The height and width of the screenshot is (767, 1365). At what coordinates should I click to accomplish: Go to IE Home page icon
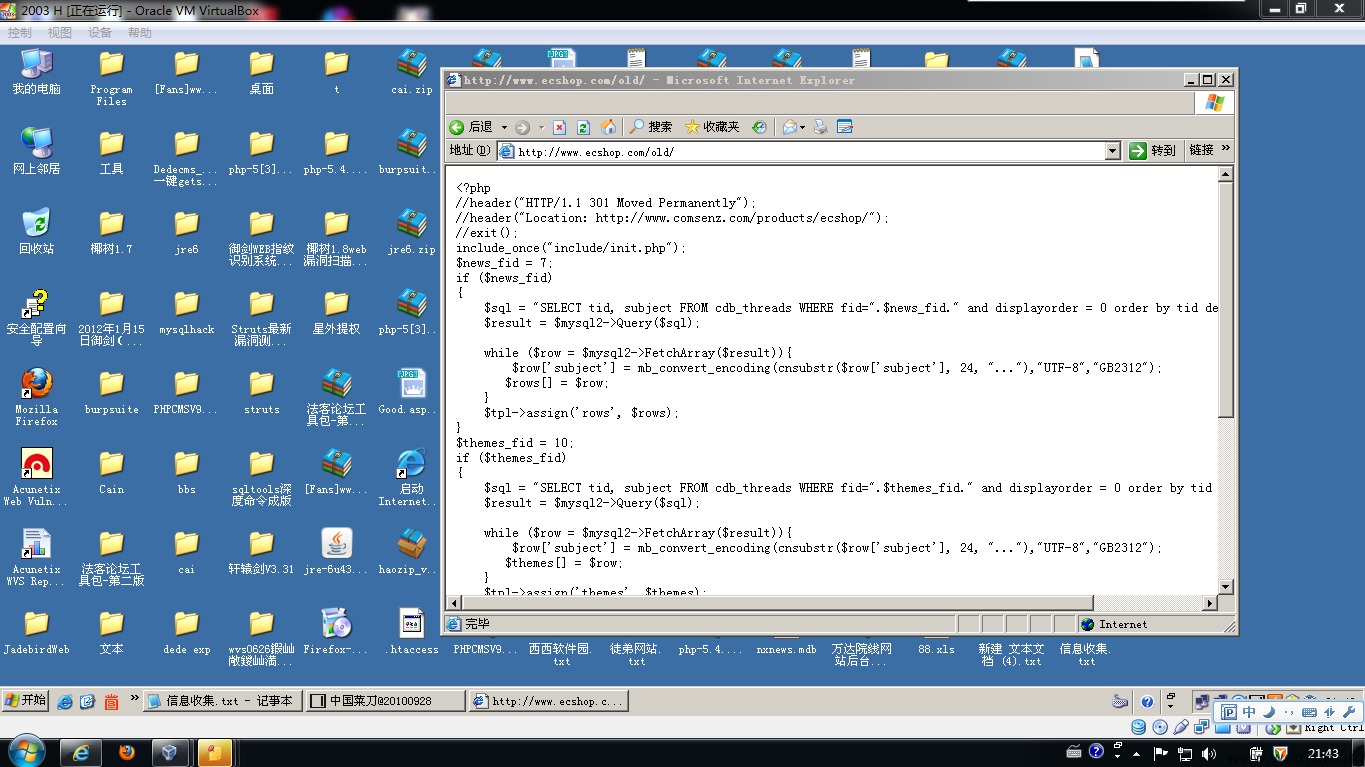tap(608, 127)
